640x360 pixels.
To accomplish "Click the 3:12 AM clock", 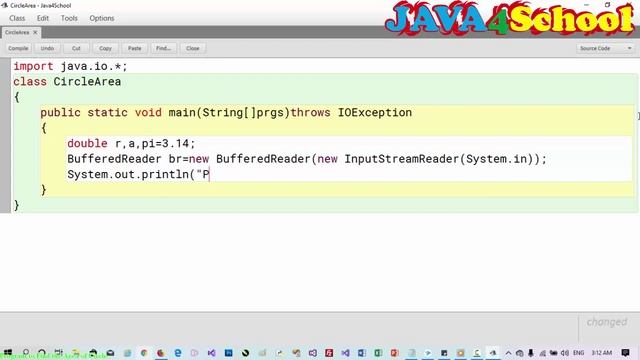I will (602, 353).
